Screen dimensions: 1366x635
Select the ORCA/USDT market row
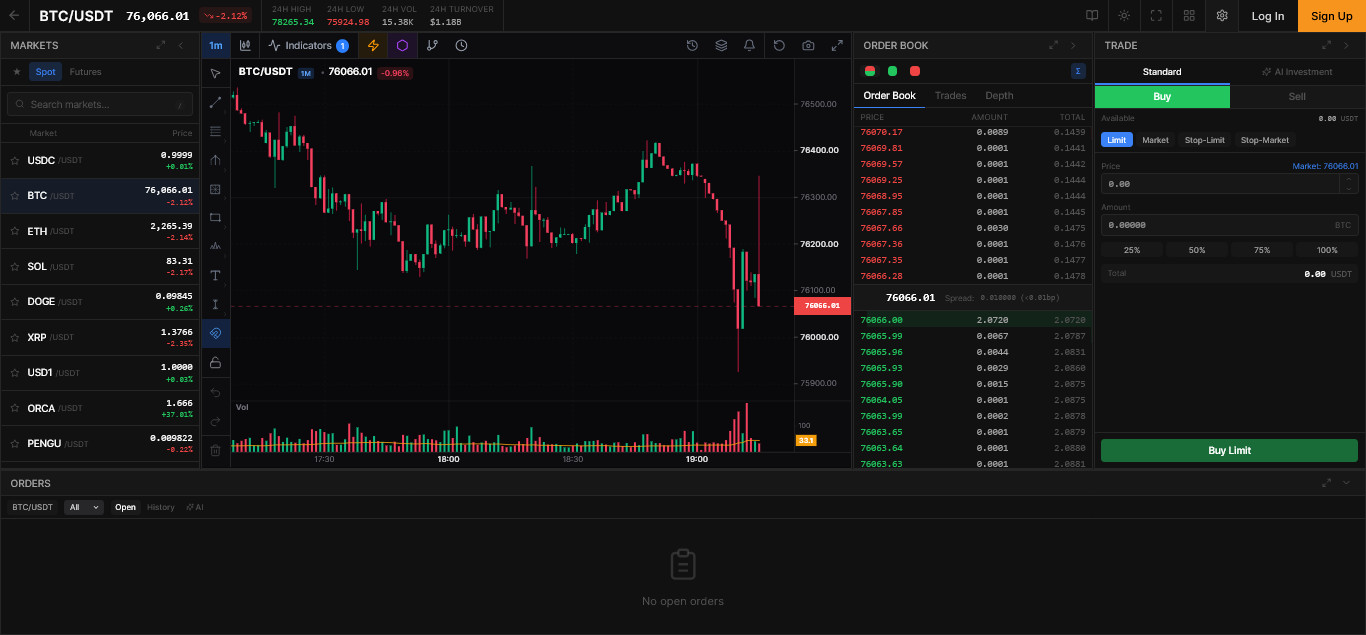(100, 408)
